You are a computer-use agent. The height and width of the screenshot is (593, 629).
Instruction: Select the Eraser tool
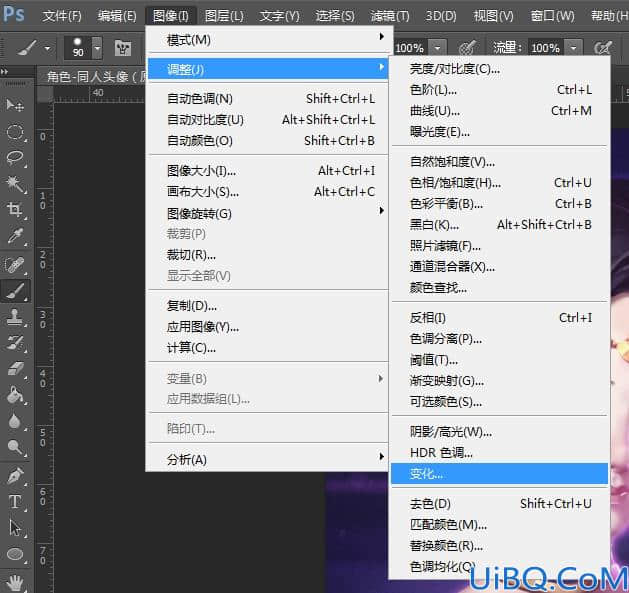(15, 369)
